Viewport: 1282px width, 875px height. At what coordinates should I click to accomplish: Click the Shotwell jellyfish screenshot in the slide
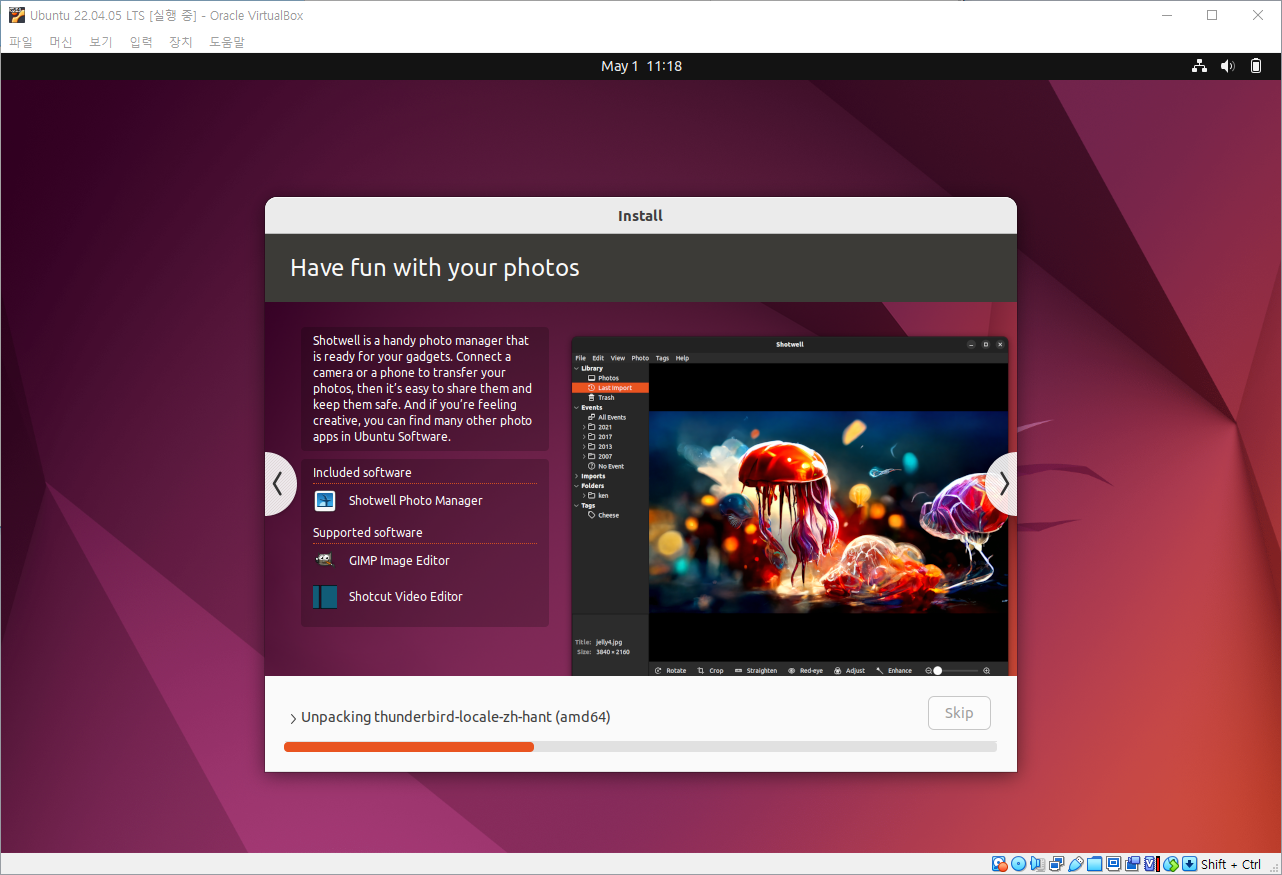[790, 506]
